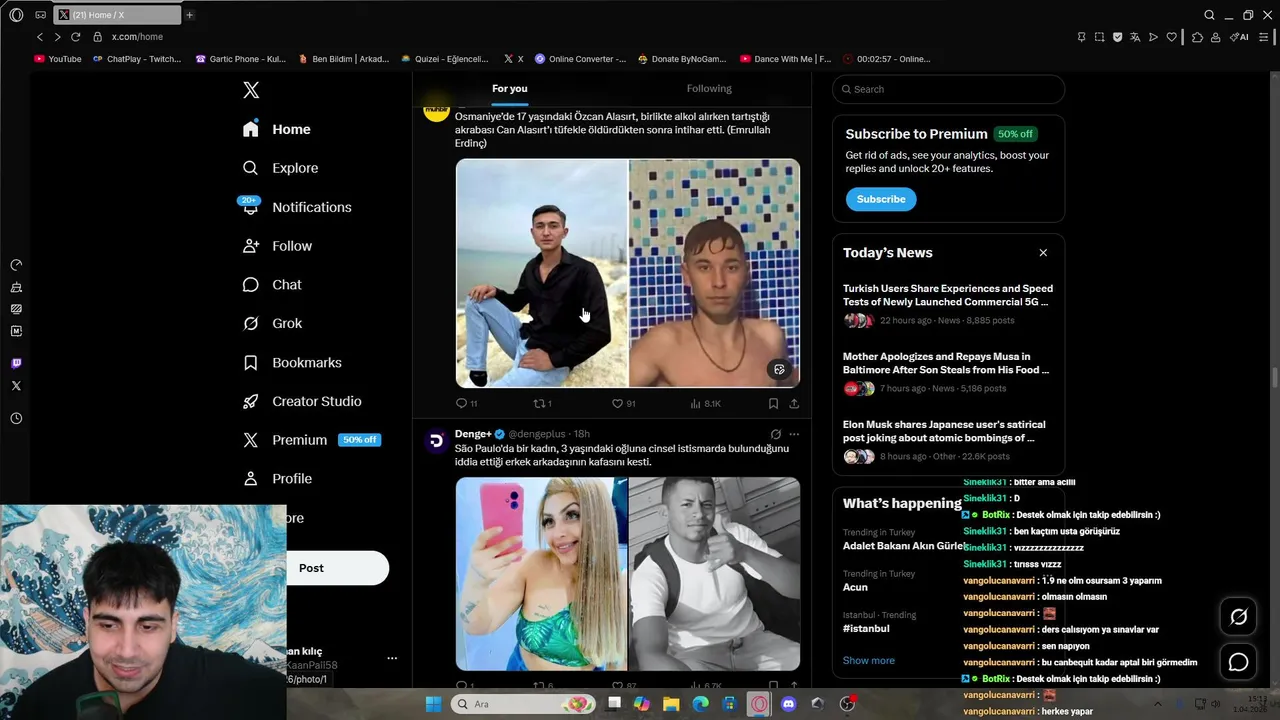This screenshot has width=1280, height=720.
Task: Click the Grok icon on the Denge+ post
Action: [x=775, y=434]
